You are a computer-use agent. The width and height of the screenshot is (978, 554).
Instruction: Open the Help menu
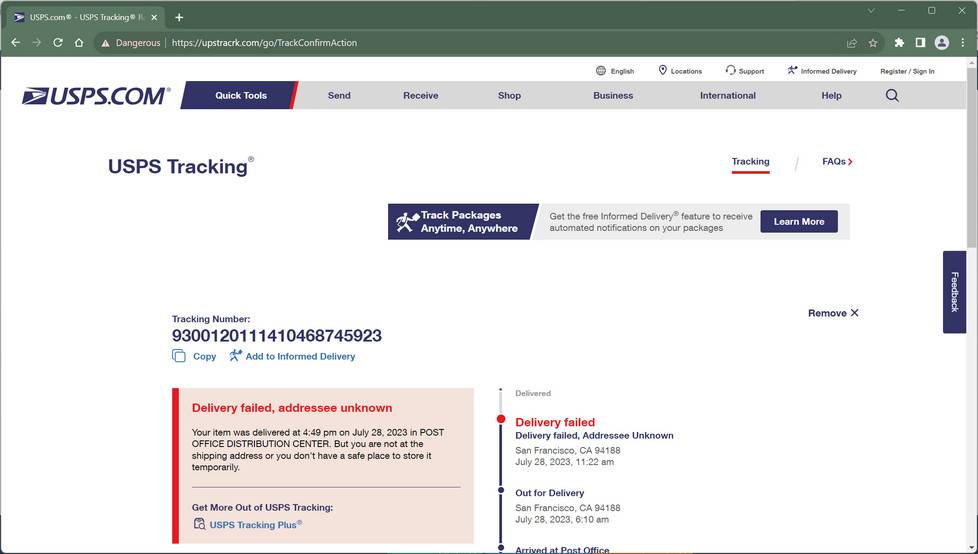[831, 95]
